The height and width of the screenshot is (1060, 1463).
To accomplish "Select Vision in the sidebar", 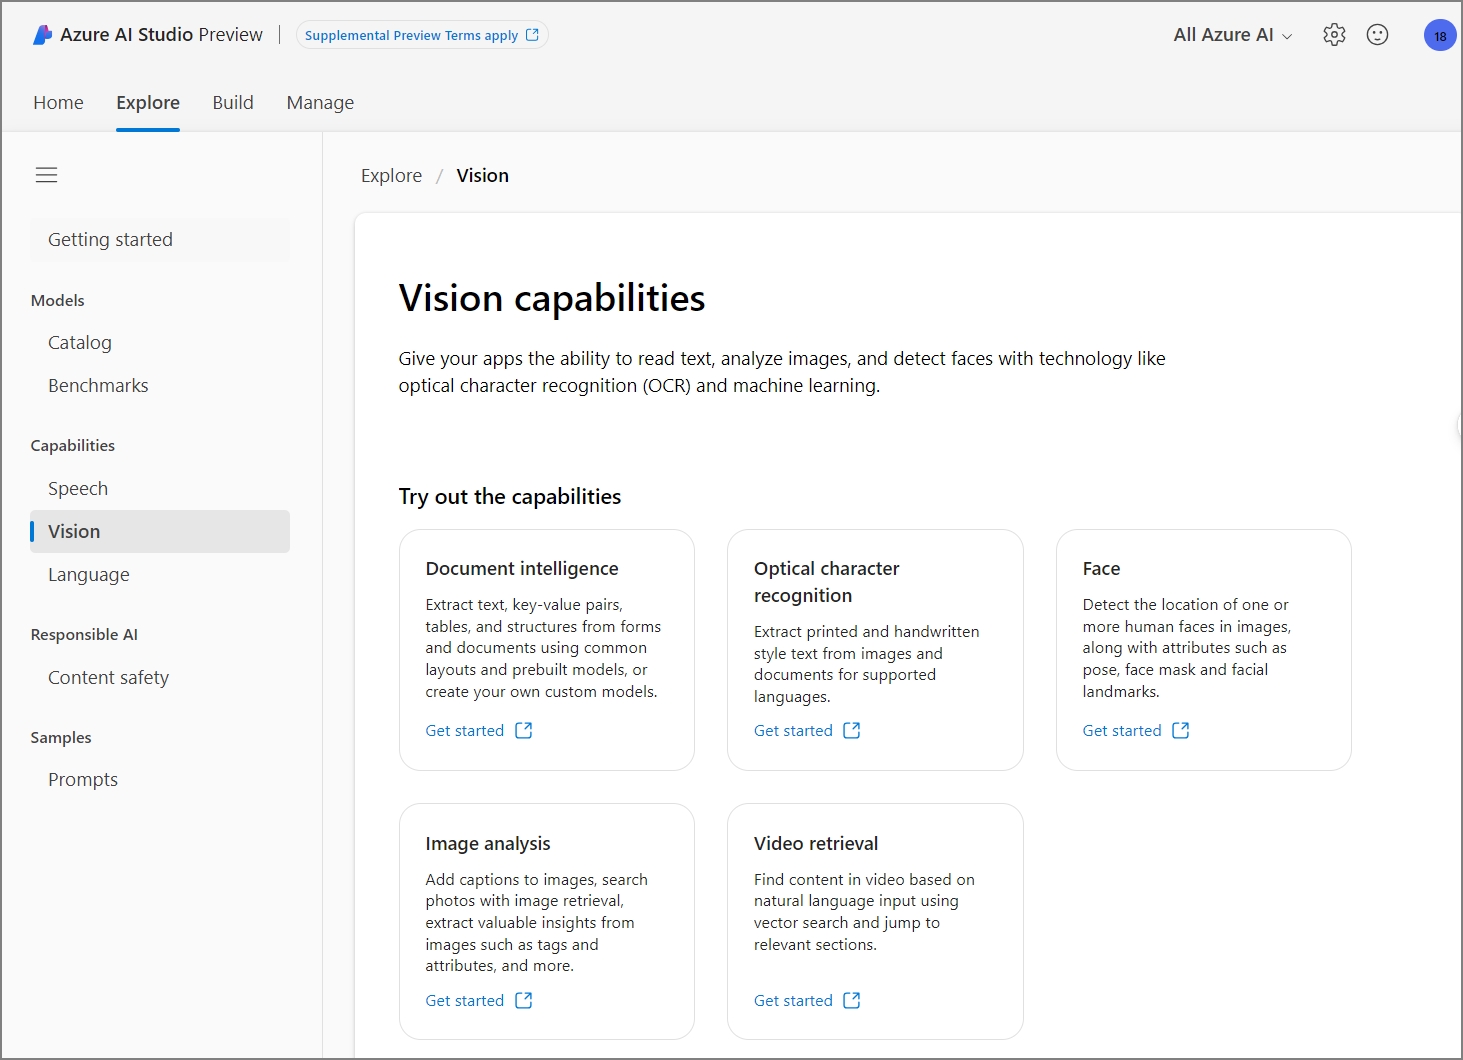I will coord(160,532).
